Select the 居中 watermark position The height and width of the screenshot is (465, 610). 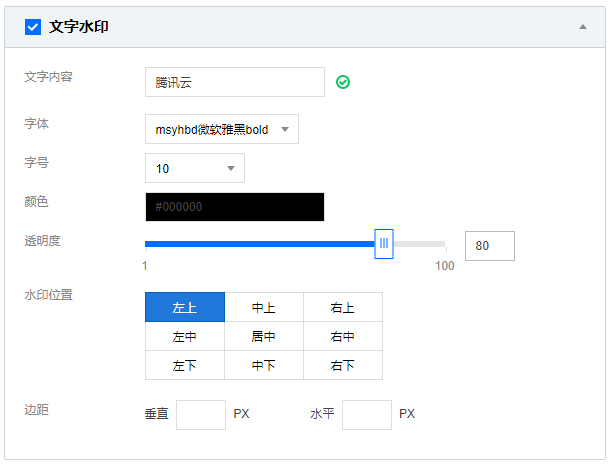pos(264,336)
